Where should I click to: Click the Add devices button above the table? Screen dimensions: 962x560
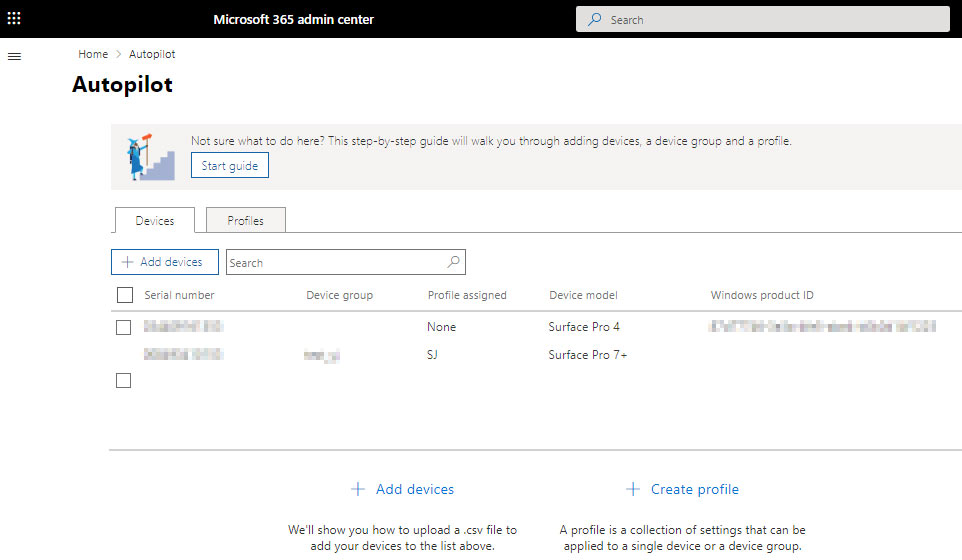point(164,262)
